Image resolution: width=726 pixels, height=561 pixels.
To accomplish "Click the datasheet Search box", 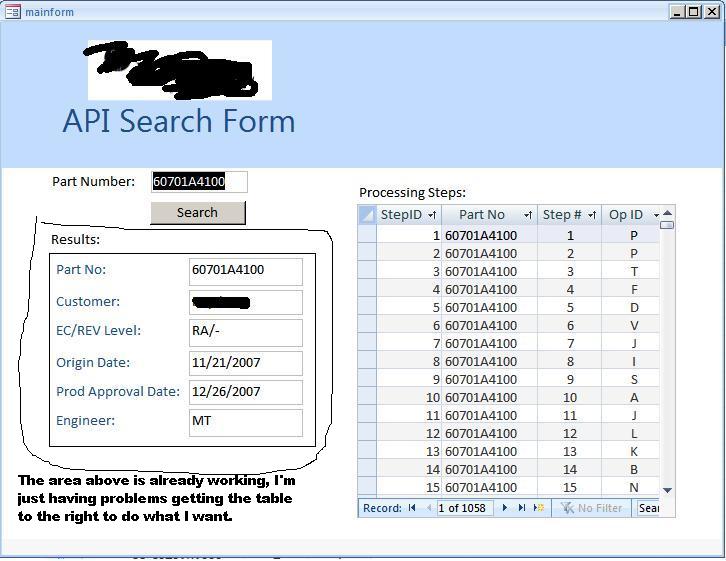I will coord(648,508).
